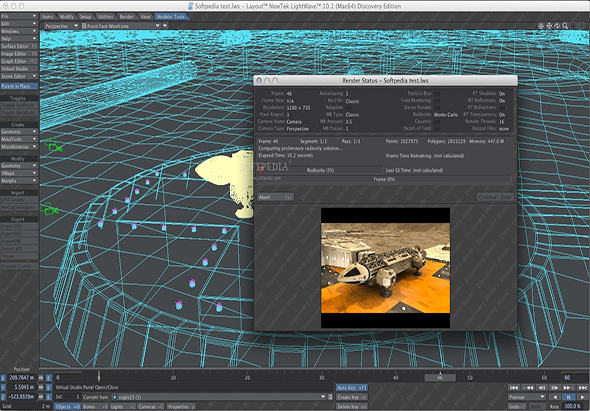
Task: Click the viewport magnifier zoom icon
Action: [x=565, y=26]
